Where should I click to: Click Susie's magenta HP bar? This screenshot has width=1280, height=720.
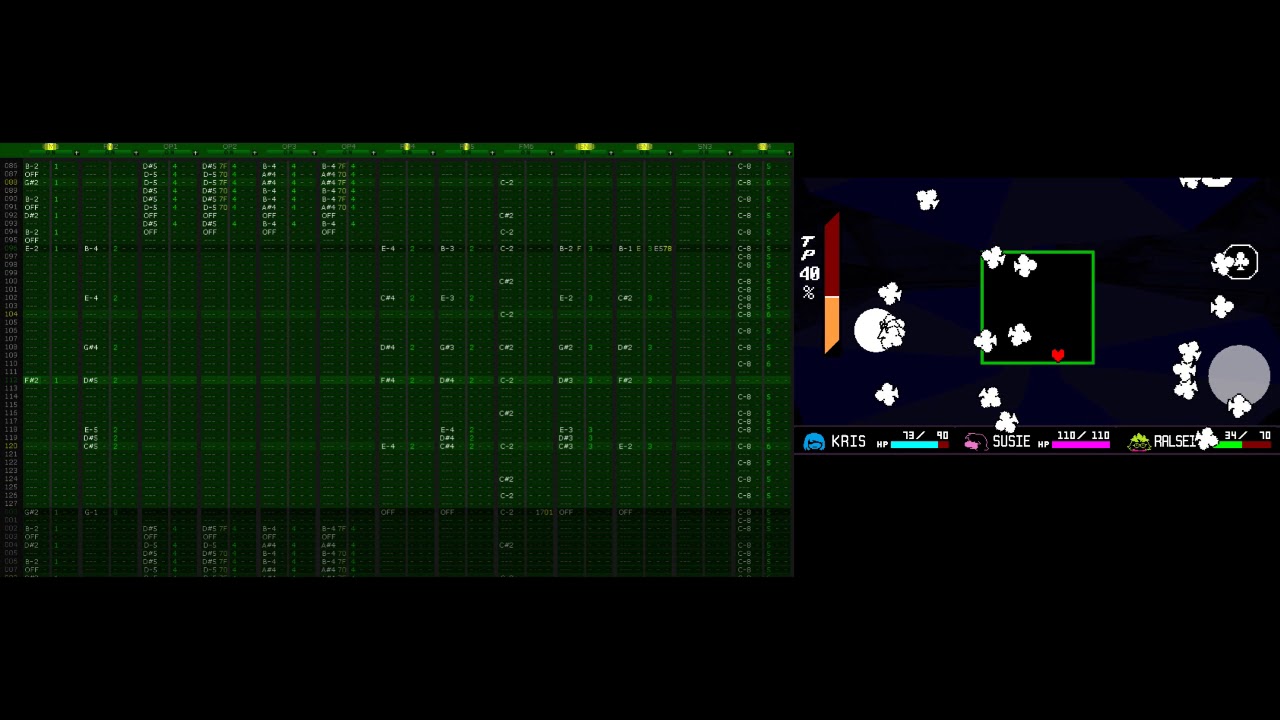[1080, 445]
